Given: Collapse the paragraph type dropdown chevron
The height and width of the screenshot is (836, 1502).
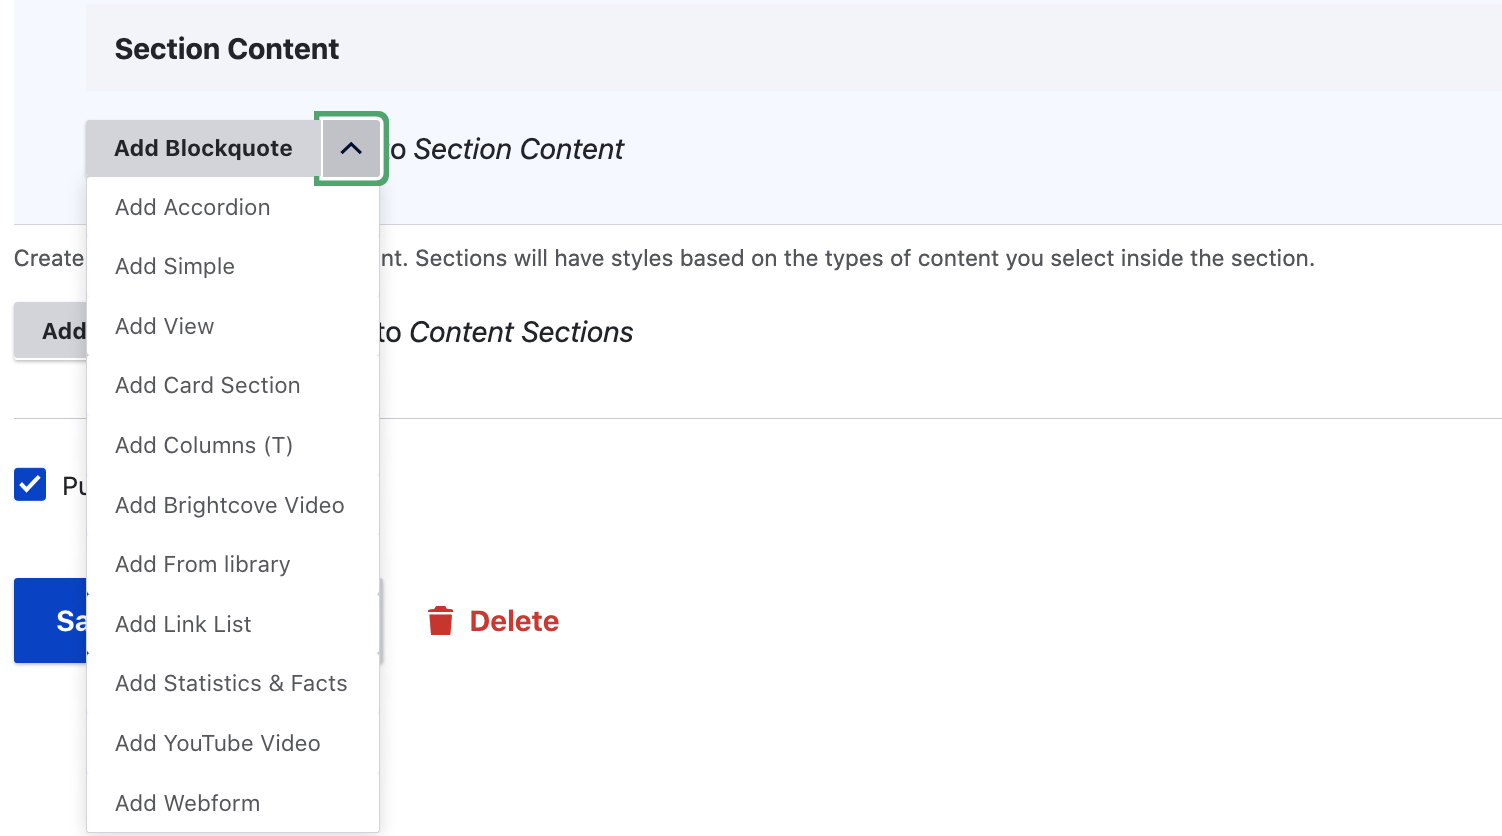Looking at the screenshot, I should click(351, 148).
